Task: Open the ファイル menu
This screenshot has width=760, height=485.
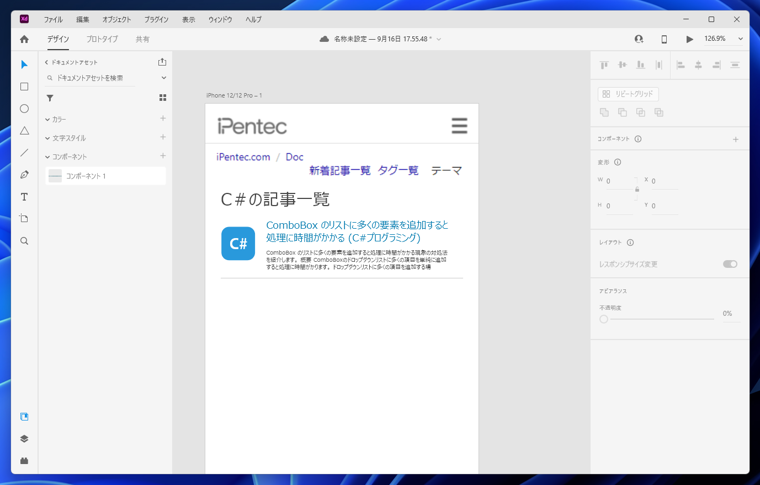Action: (x=53, y=19)
